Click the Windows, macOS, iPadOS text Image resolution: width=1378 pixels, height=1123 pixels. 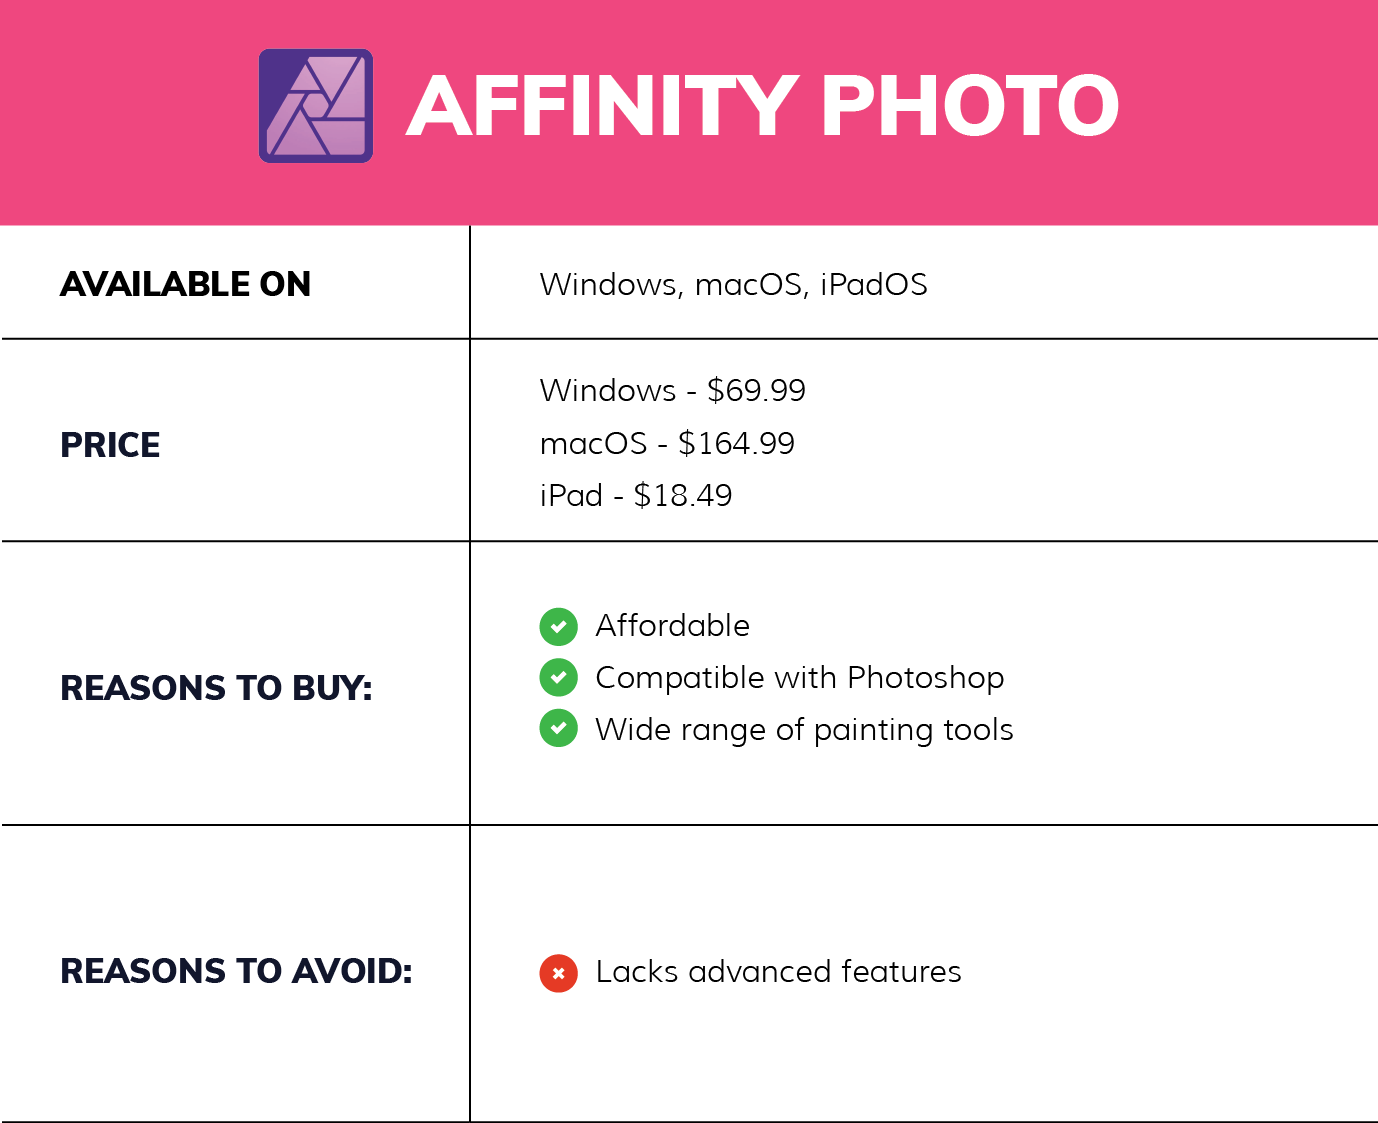[x=733, y=285]
